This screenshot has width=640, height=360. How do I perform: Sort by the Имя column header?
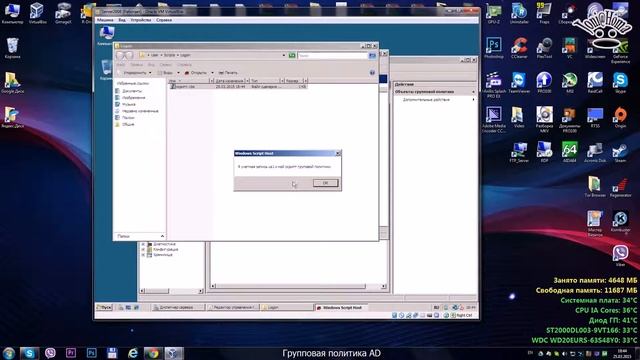click(x=189, y=81)
